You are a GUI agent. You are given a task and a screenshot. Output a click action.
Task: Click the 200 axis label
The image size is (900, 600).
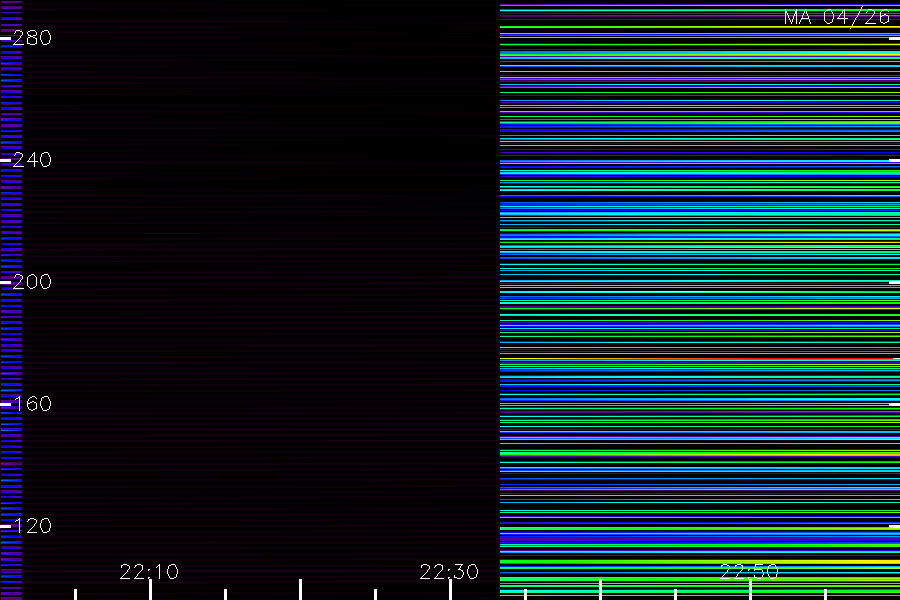click(x=32, y=281)
